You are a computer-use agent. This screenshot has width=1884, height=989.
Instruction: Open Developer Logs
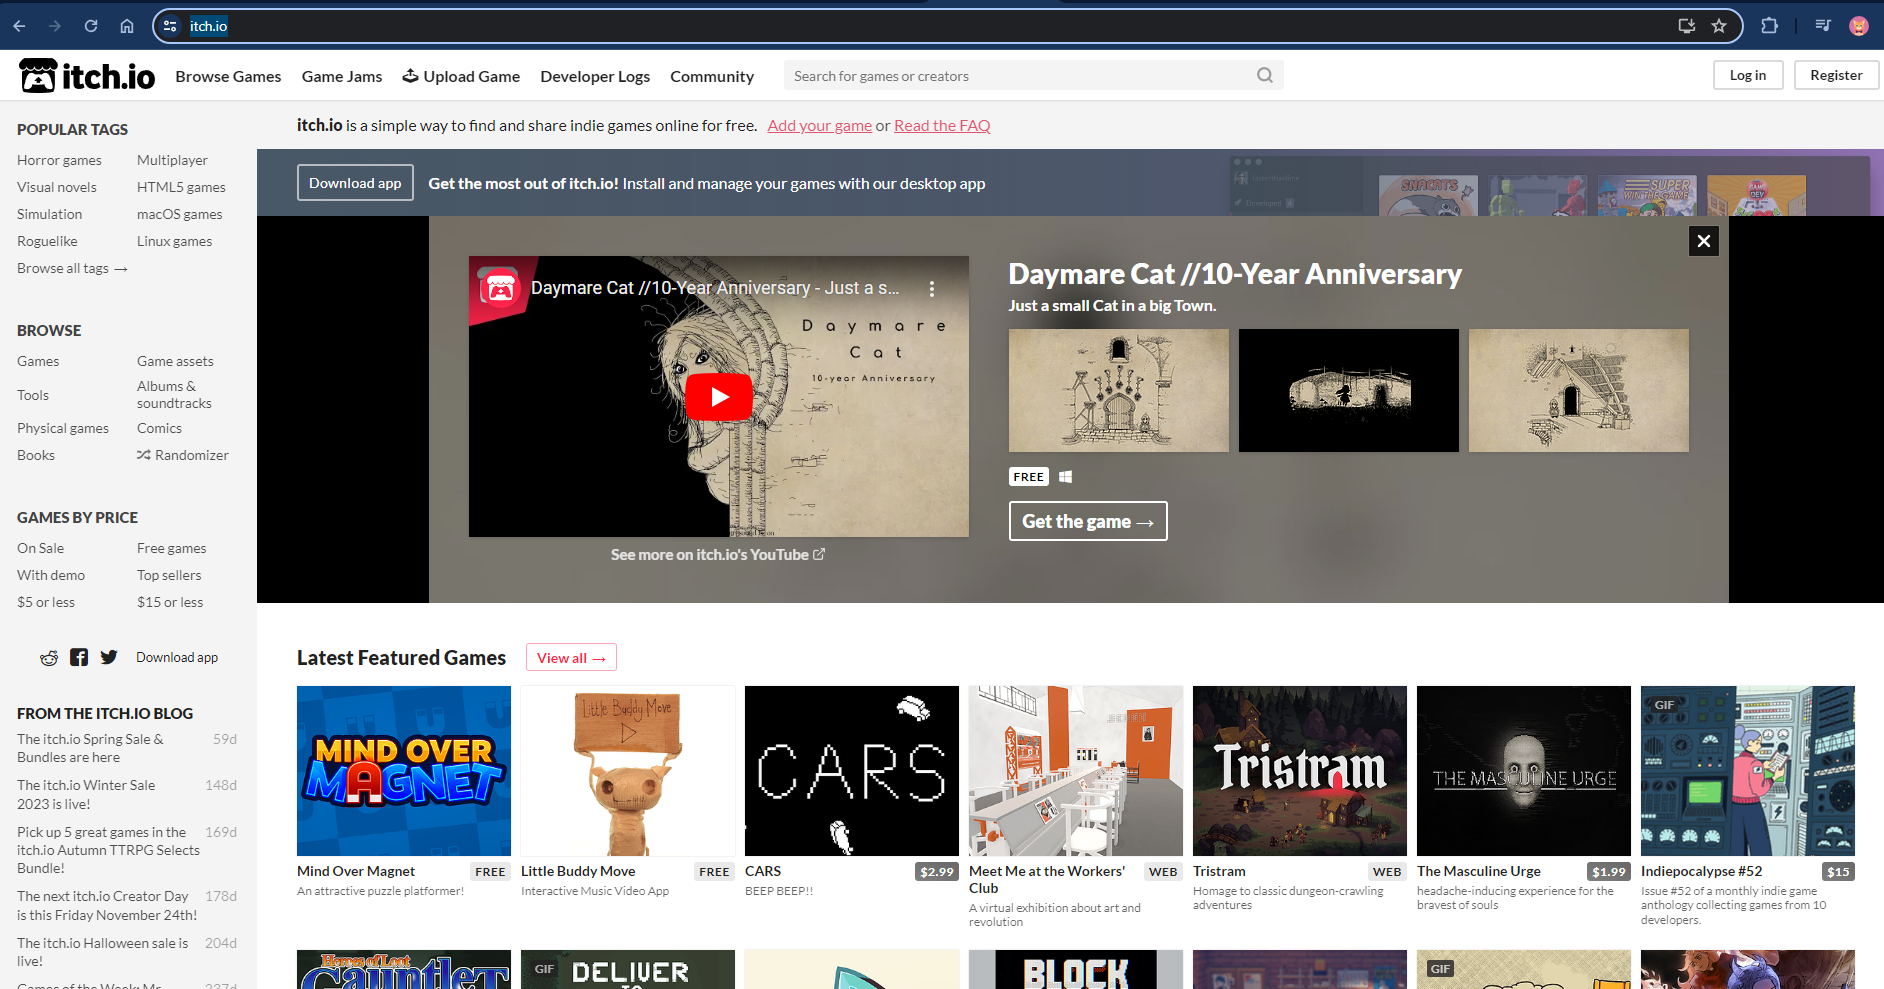tap(595, 76)
